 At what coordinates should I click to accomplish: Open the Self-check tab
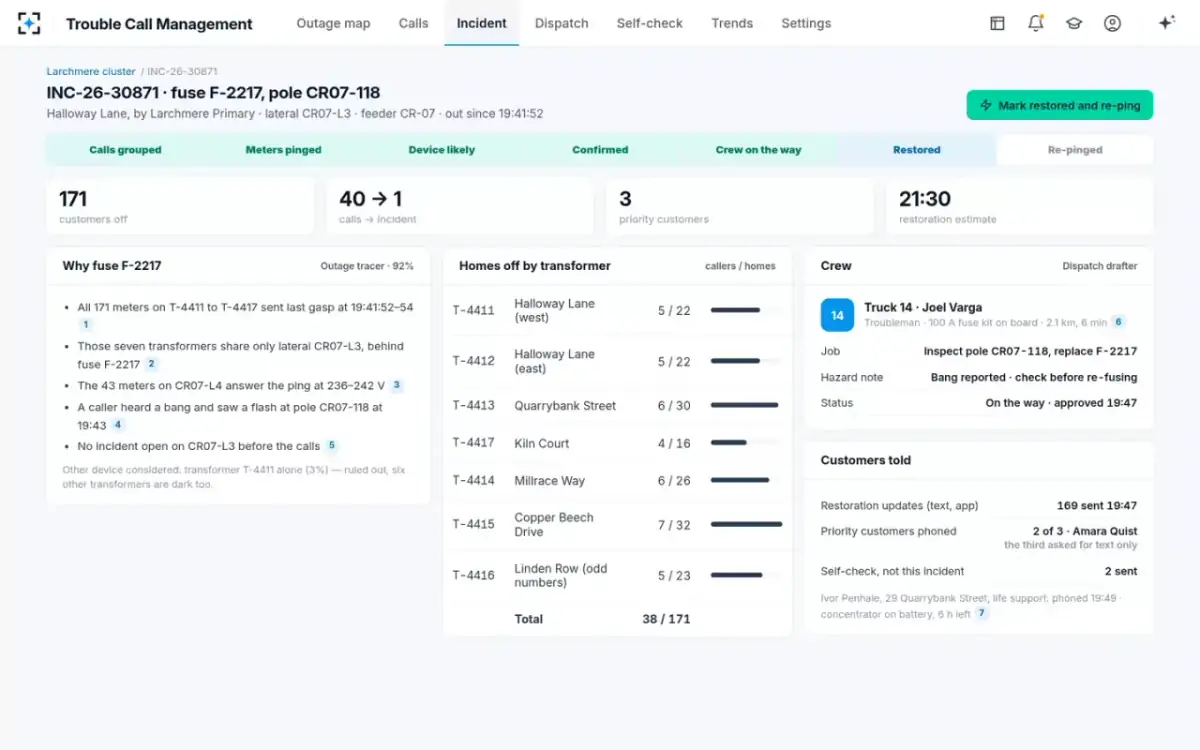click(650, 23)
